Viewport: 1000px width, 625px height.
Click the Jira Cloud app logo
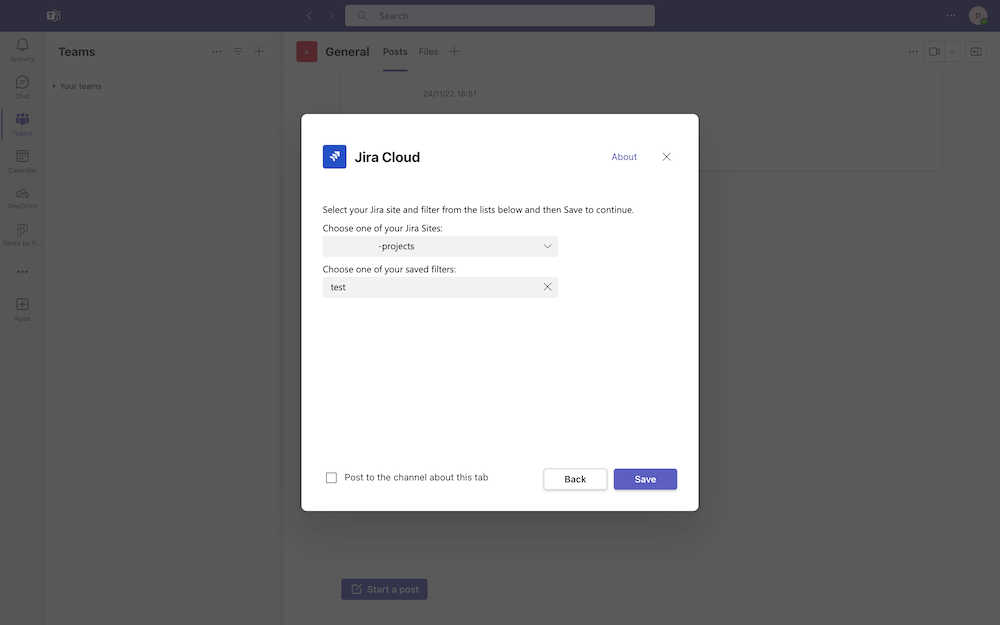[x=334, y=157]
